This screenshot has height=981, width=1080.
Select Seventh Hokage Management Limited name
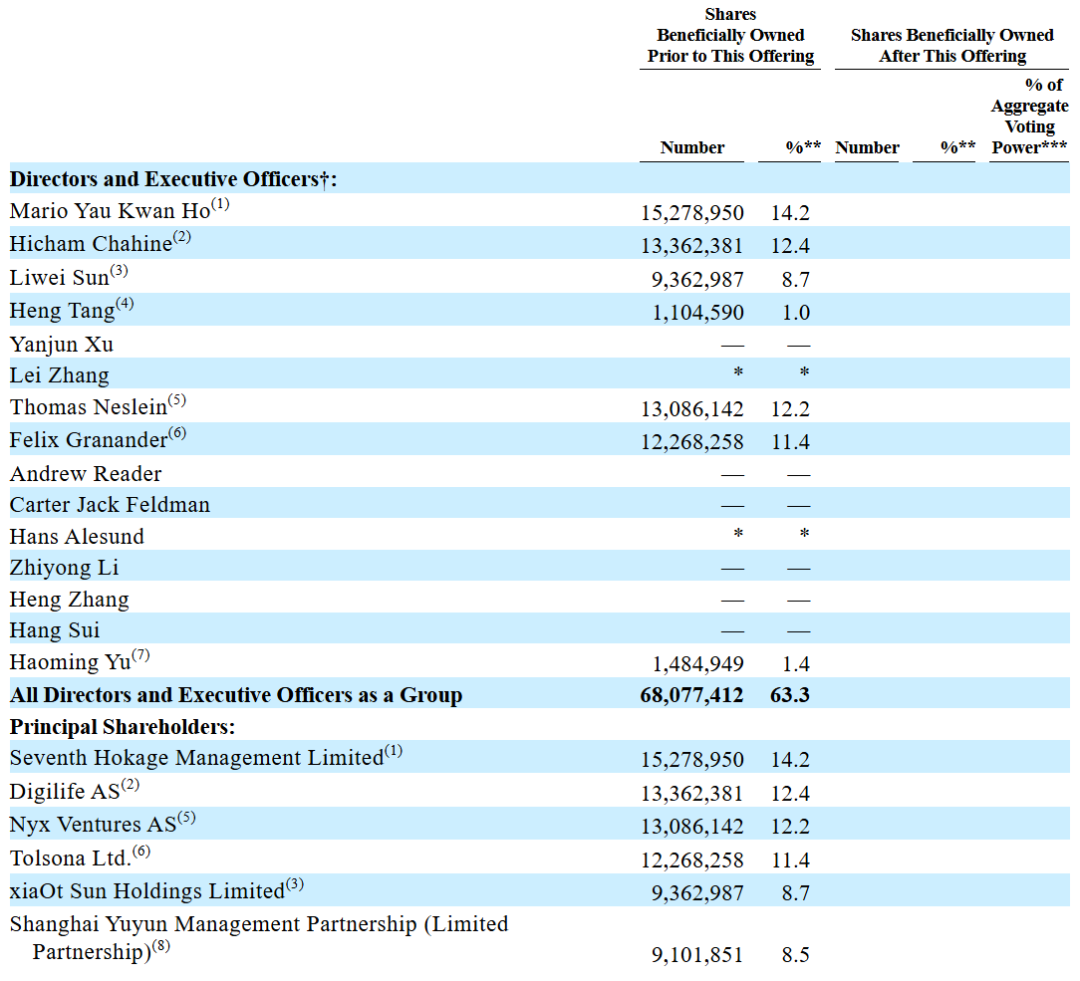[196, 759]
